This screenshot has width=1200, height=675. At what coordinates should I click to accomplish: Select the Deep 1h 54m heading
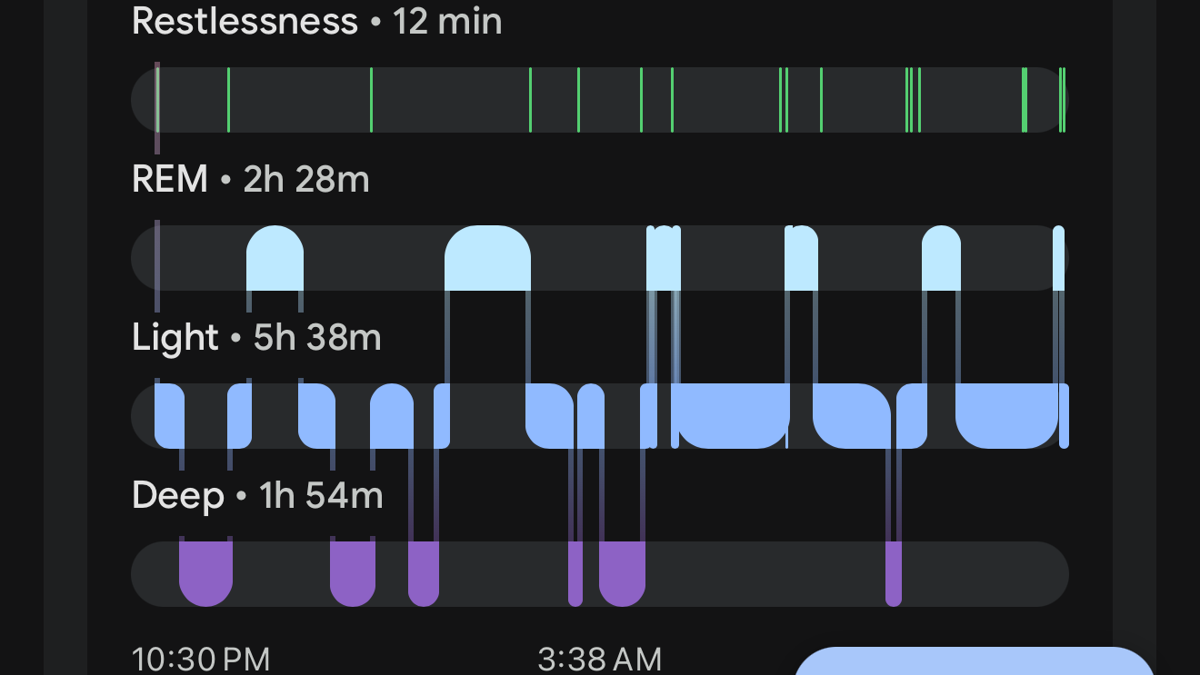(x=258, y=496)
